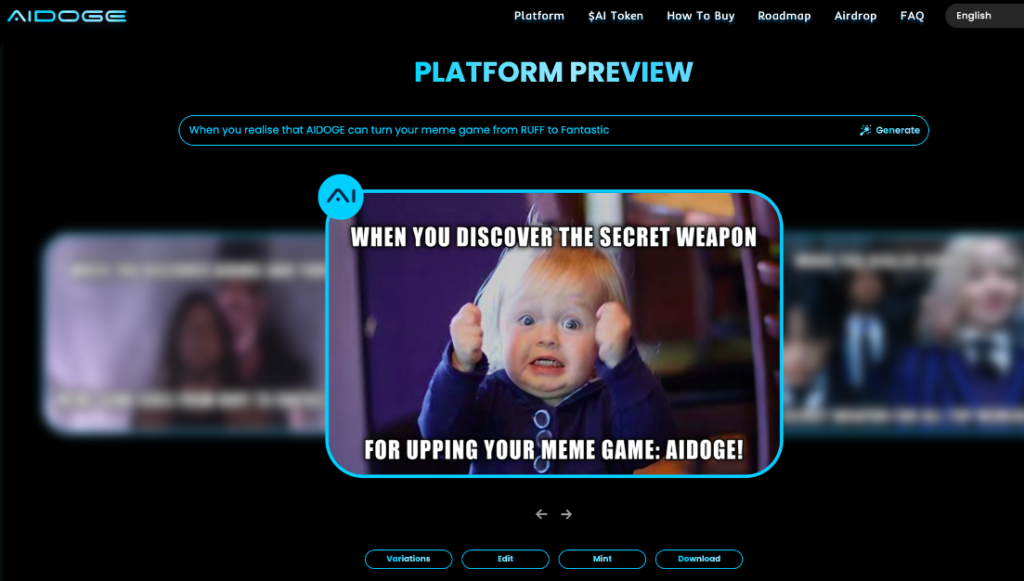Click the Generate button

[x=889, y=131]
